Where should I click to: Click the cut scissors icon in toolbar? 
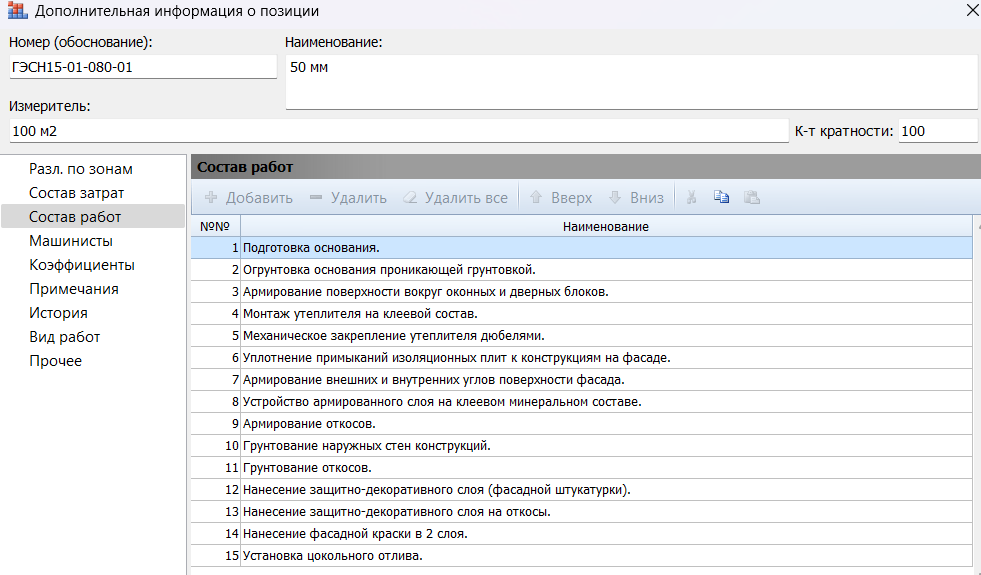691,198
